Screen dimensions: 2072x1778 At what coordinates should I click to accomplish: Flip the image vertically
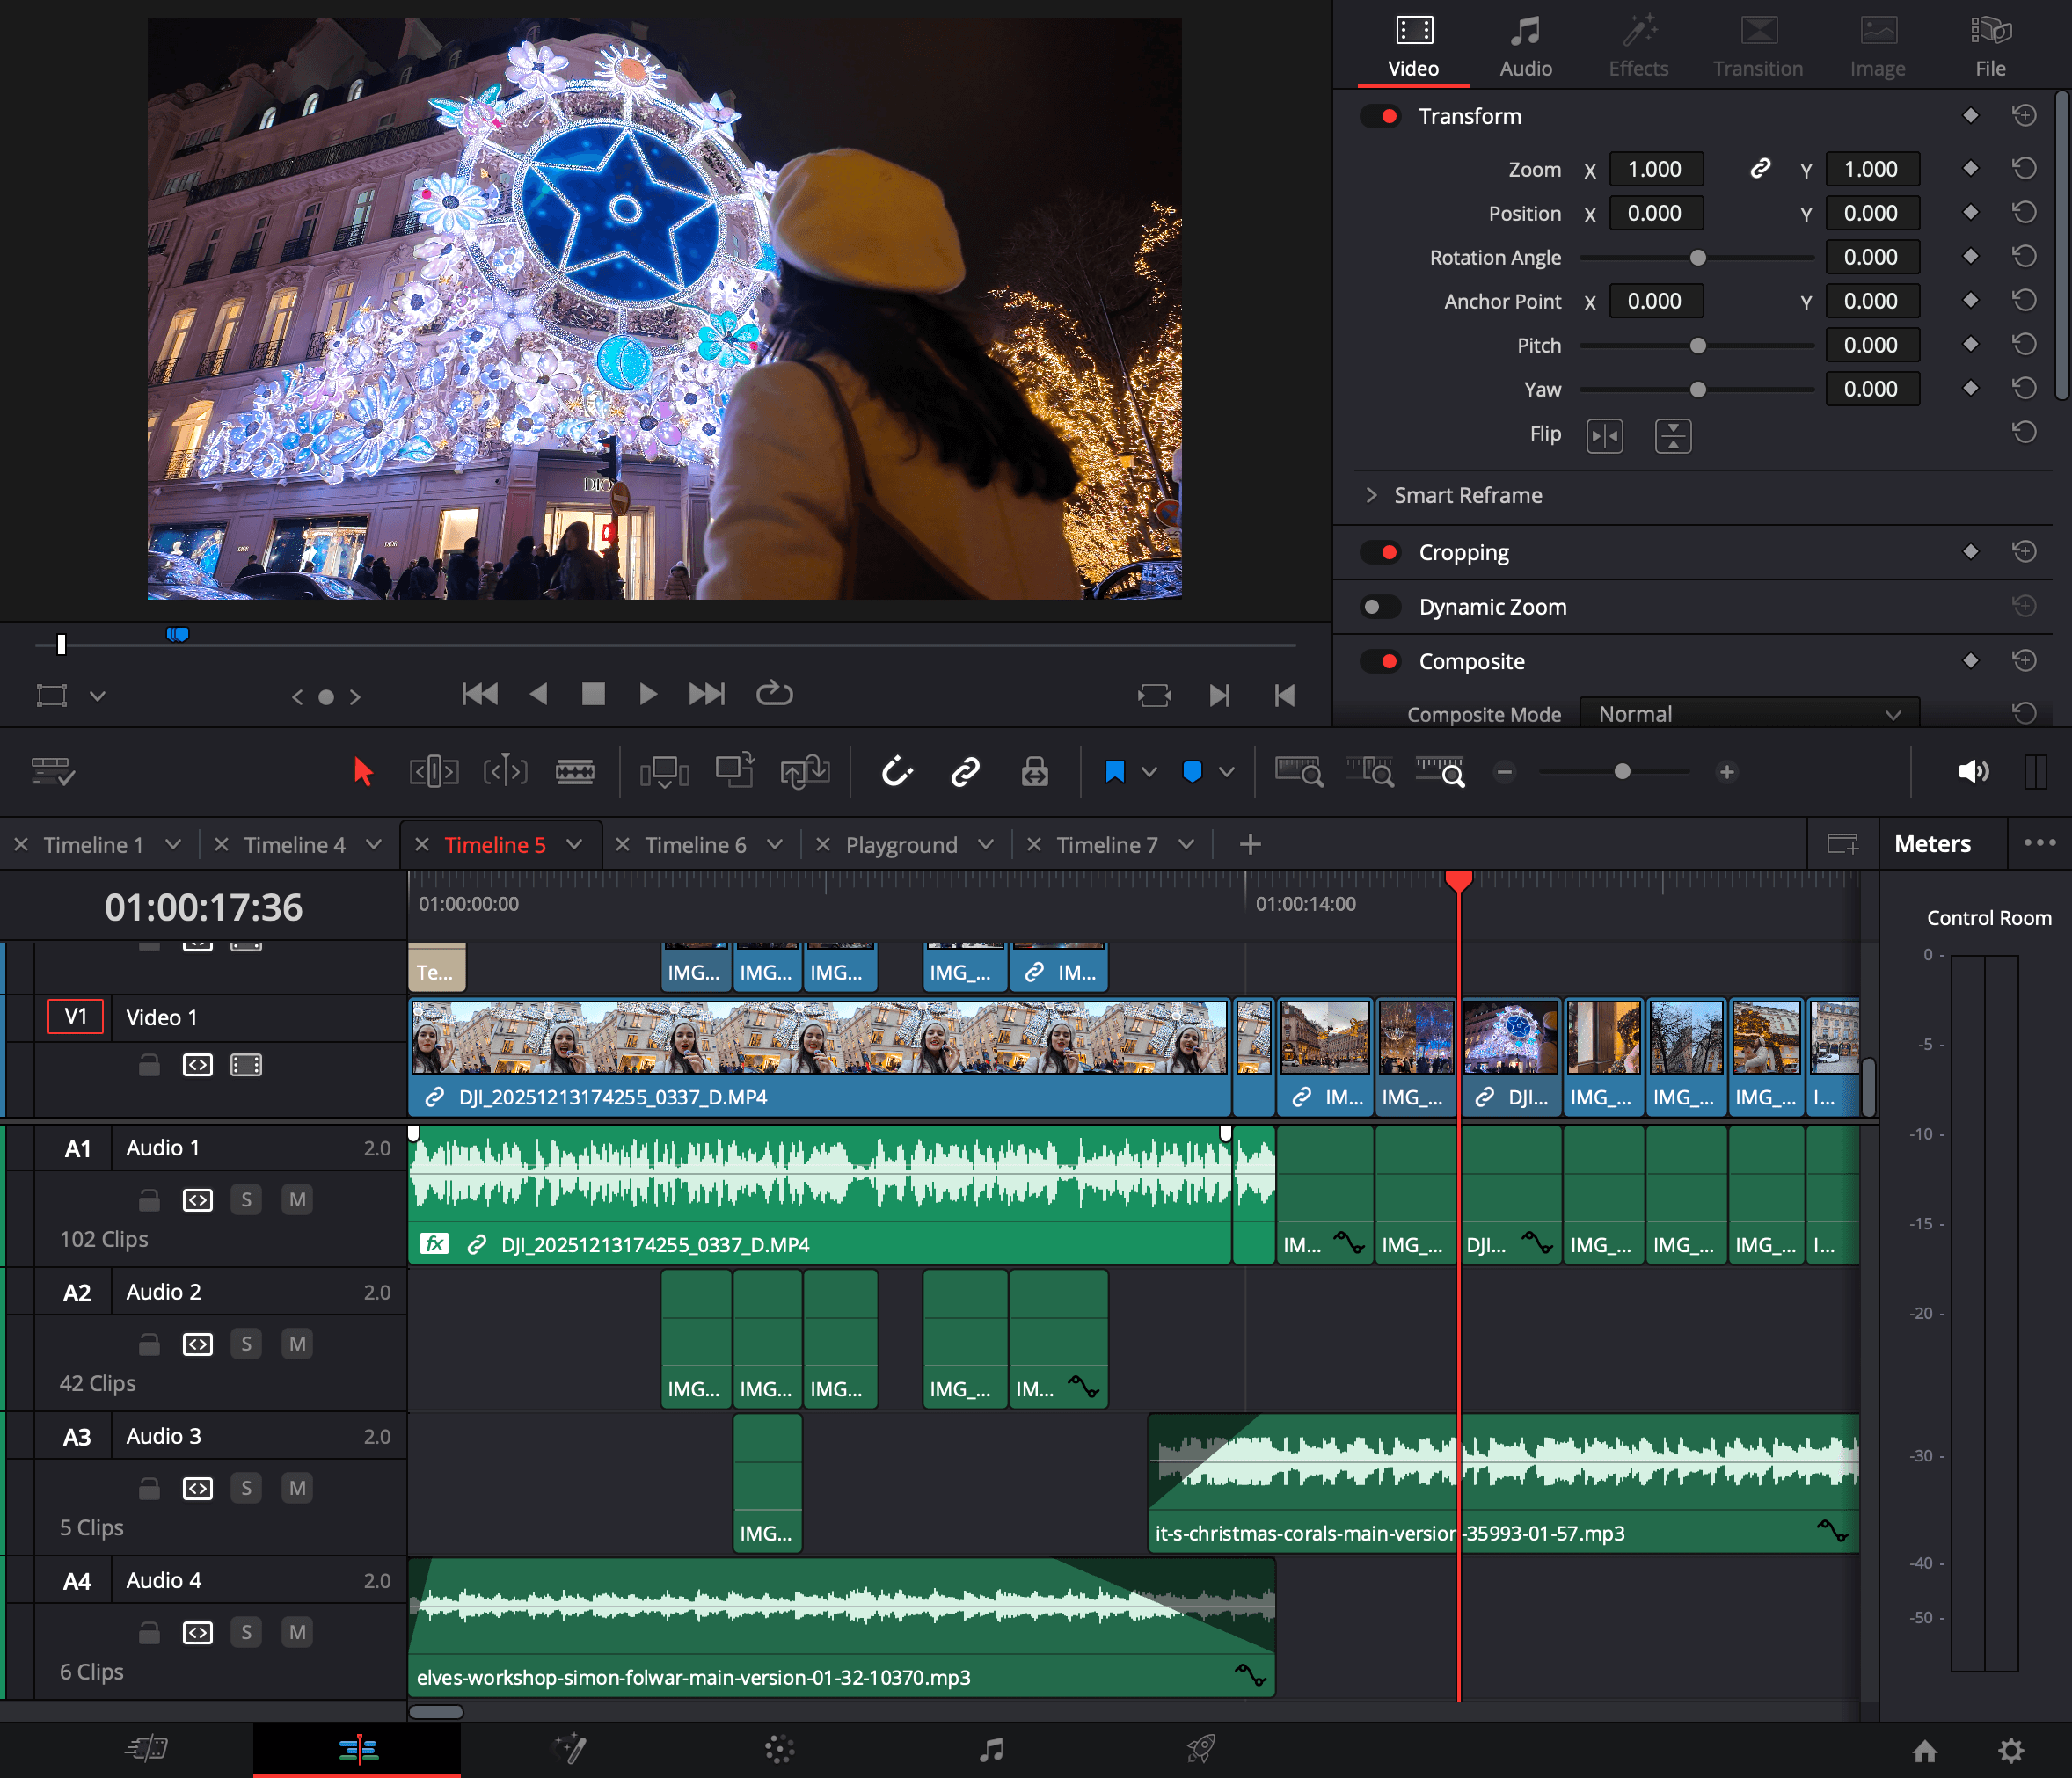pos(1673,436)
